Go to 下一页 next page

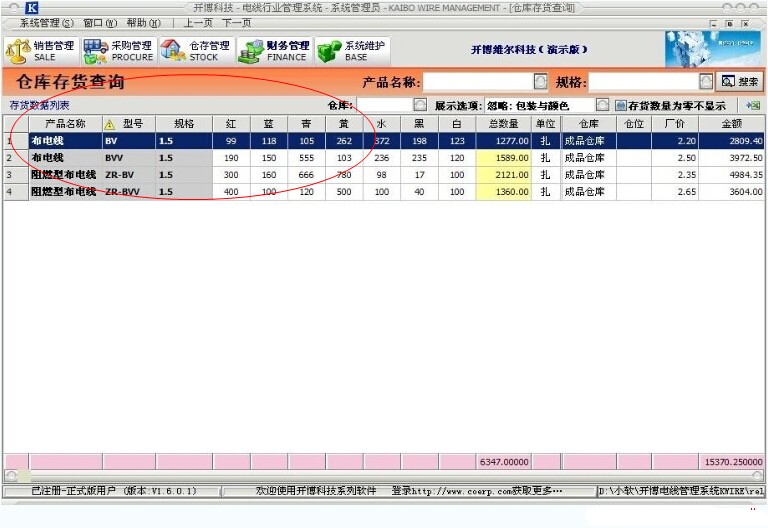237,23
